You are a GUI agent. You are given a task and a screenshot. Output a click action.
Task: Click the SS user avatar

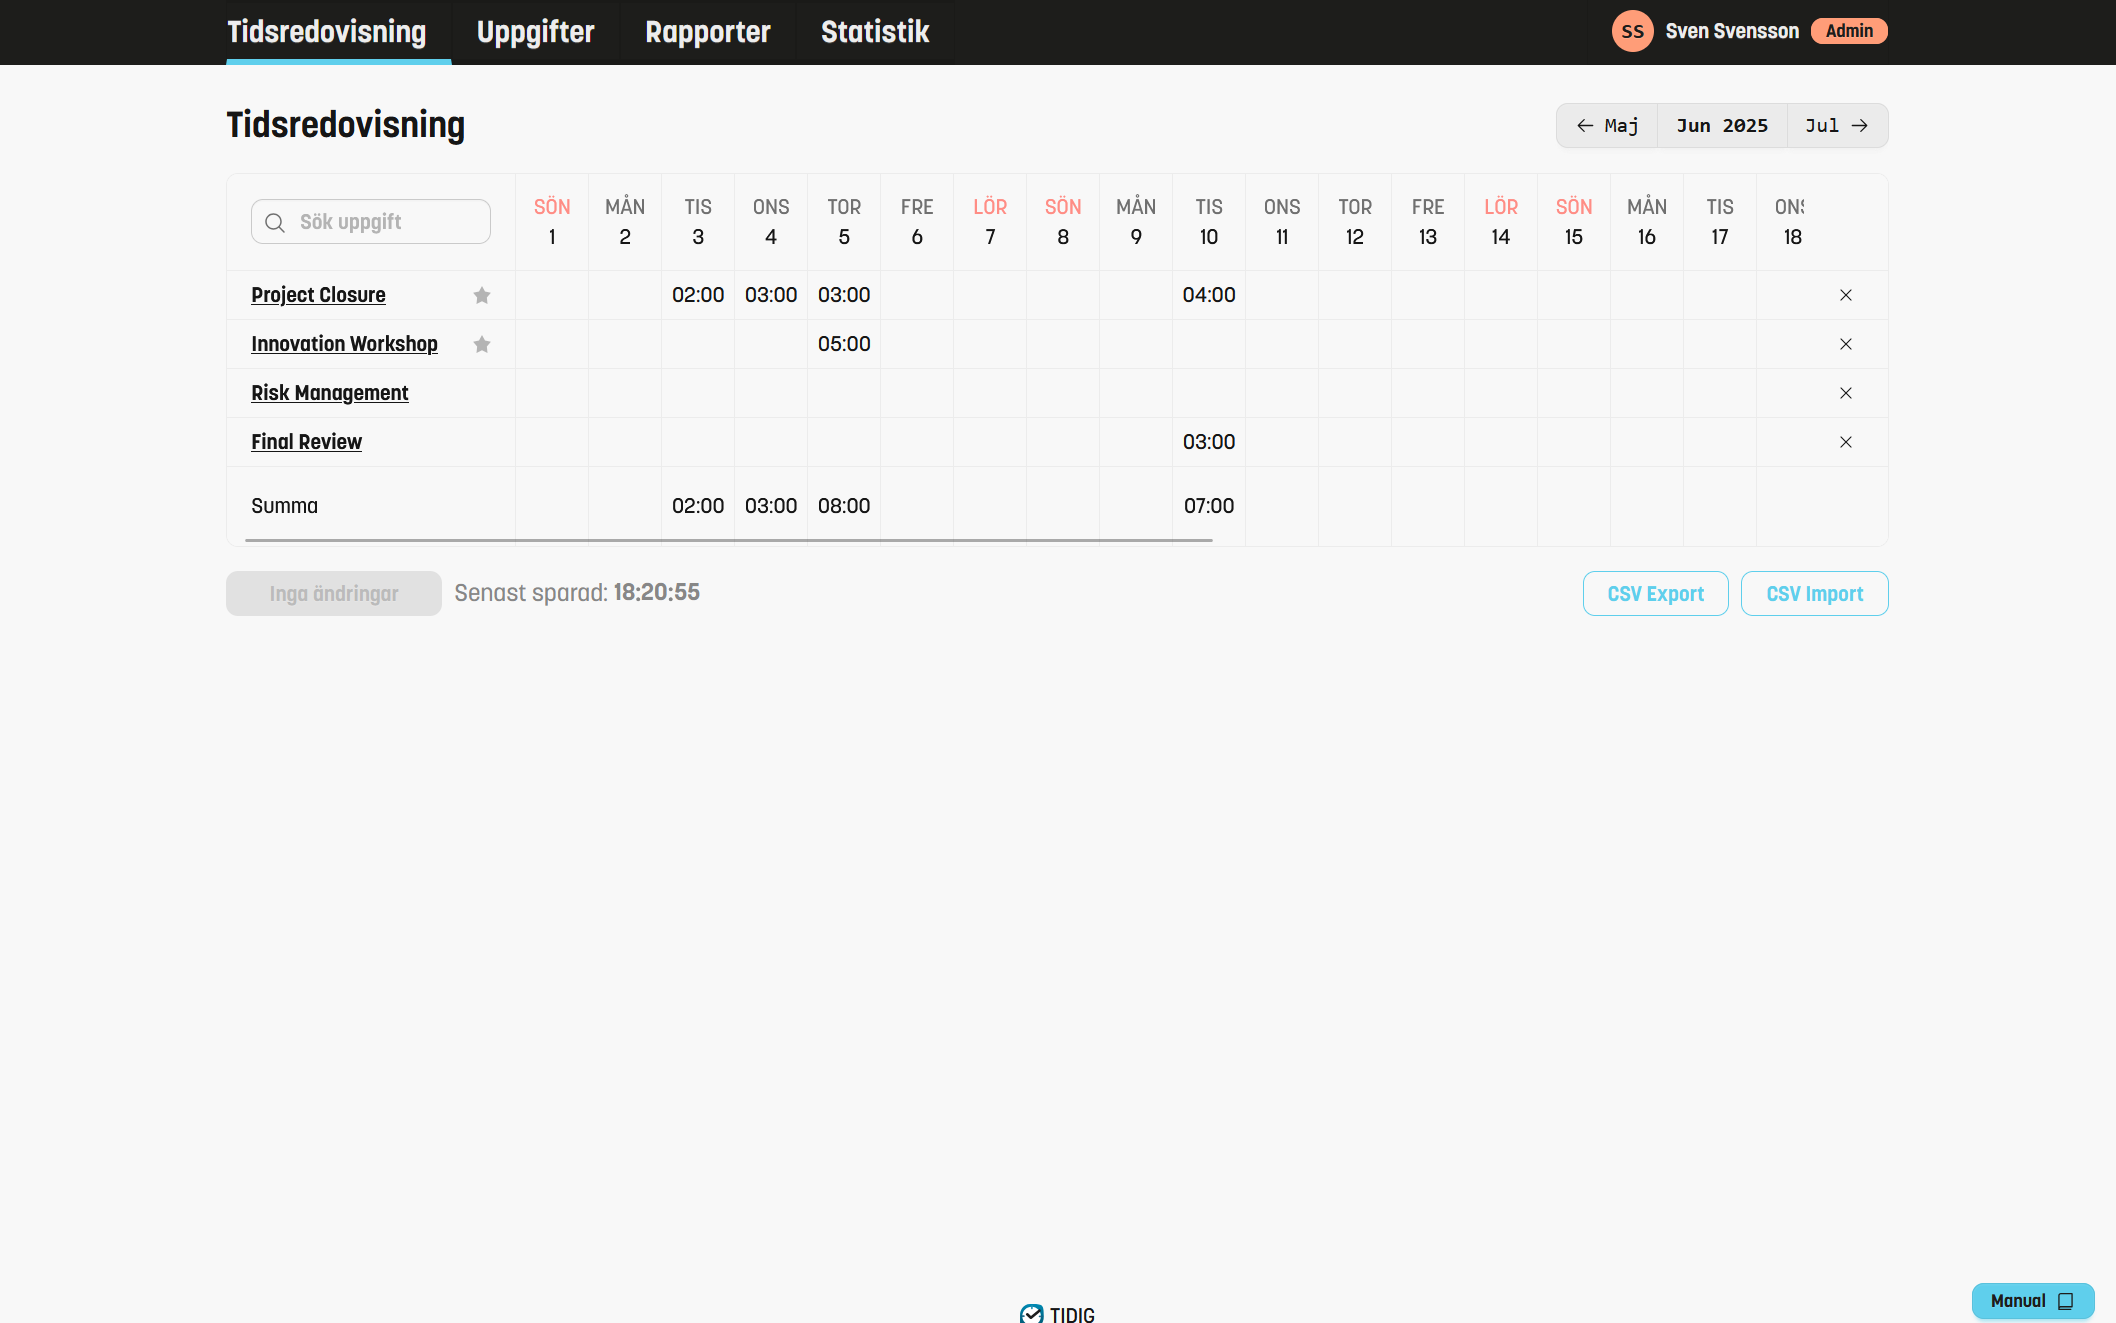coord(1632,31)
